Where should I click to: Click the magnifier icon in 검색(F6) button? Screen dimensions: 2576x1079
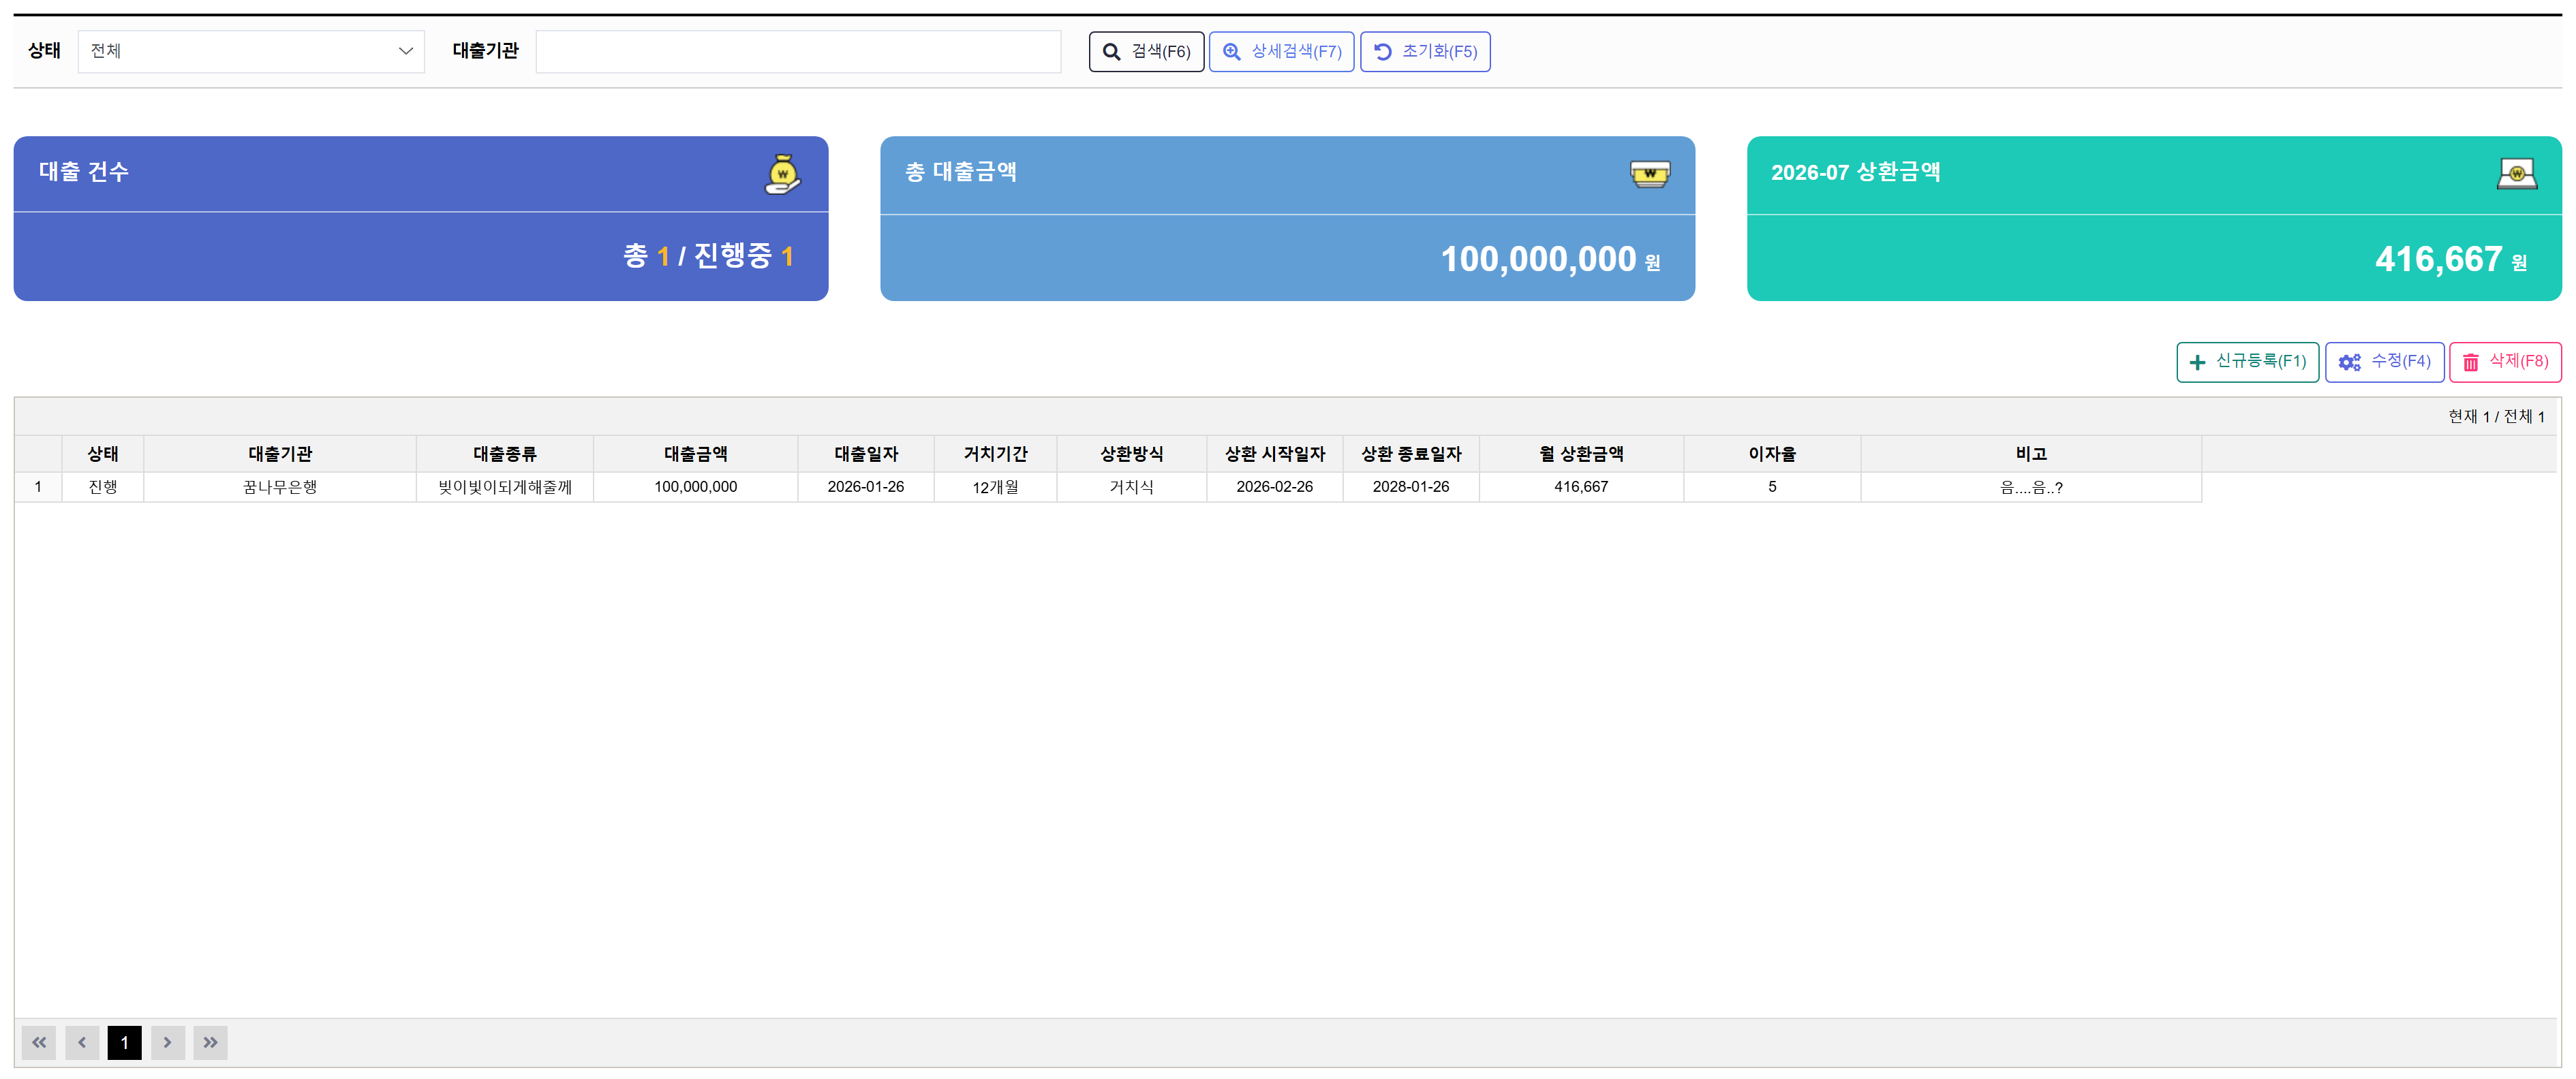pos(1111,52)
